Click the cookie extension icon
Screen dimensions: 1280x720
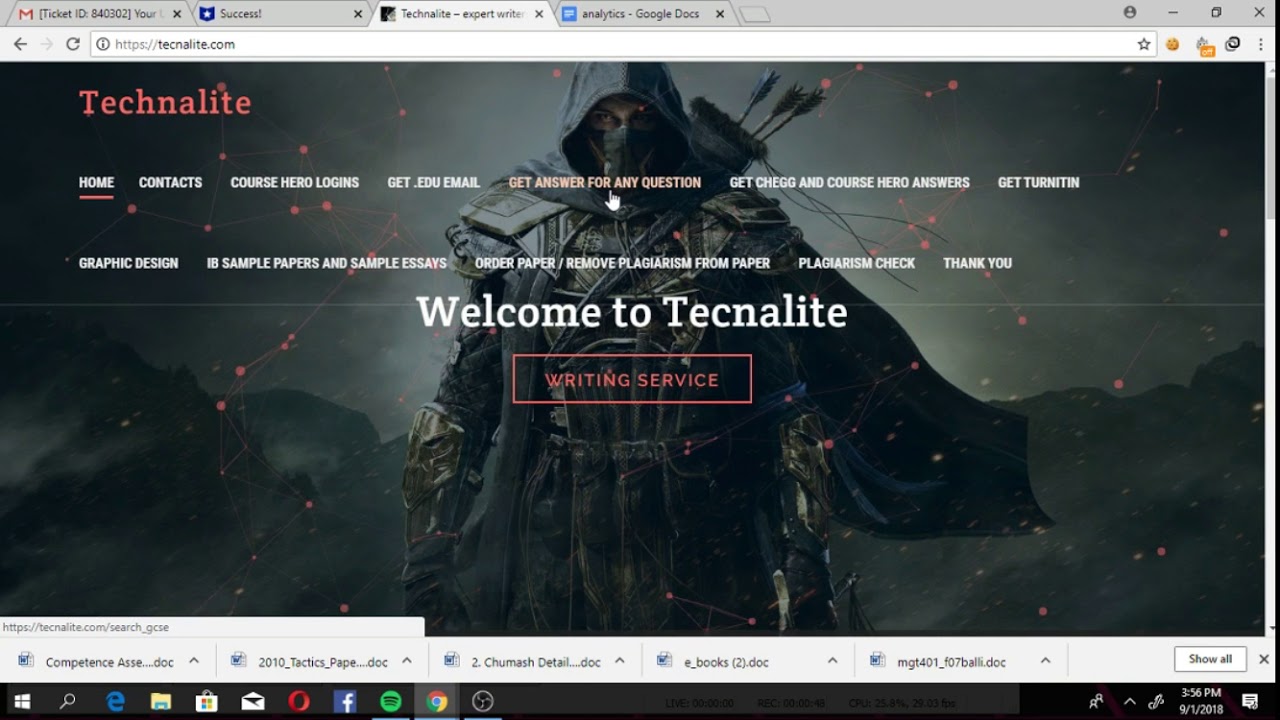click(x=1173, y=44)
